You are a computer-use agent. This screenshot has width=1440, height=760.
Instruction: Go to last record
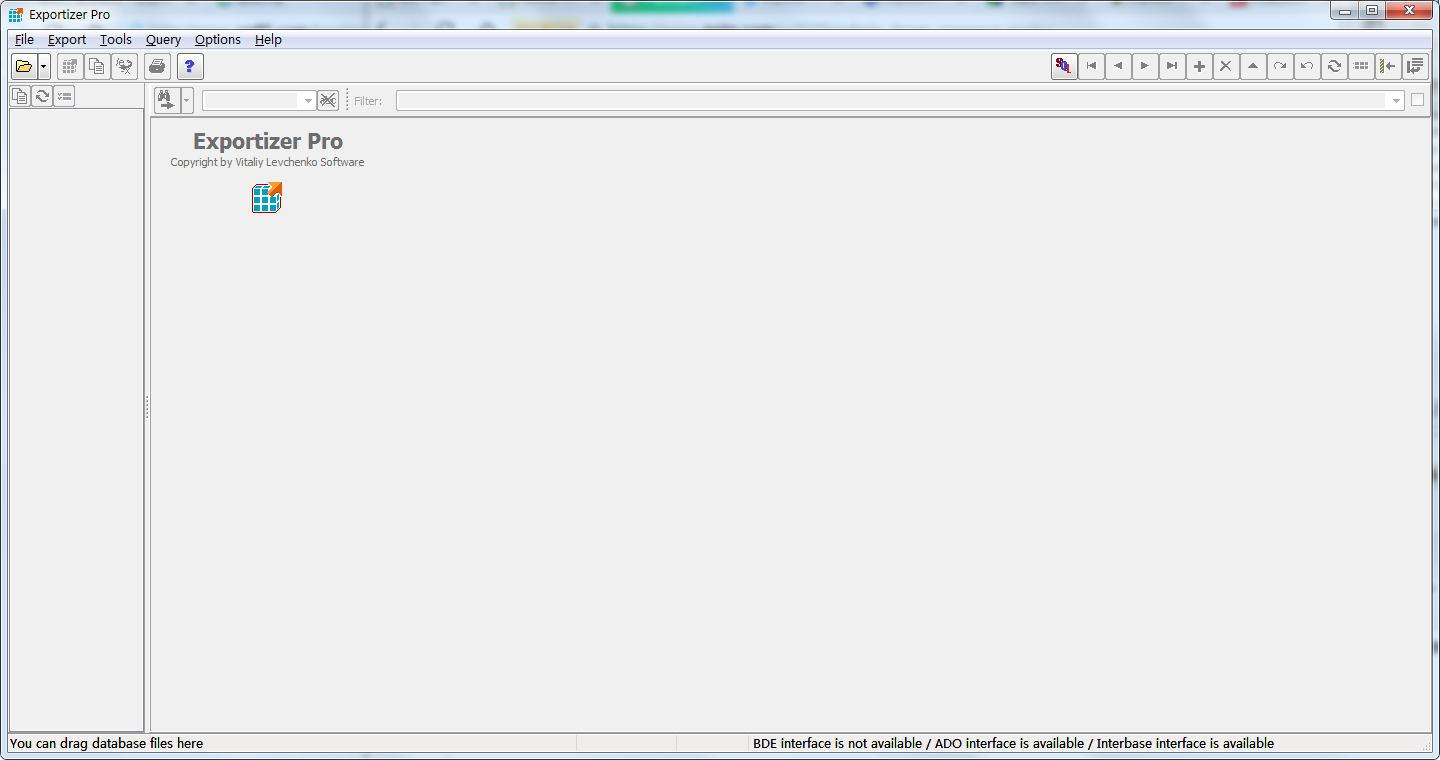point(1172,67)
